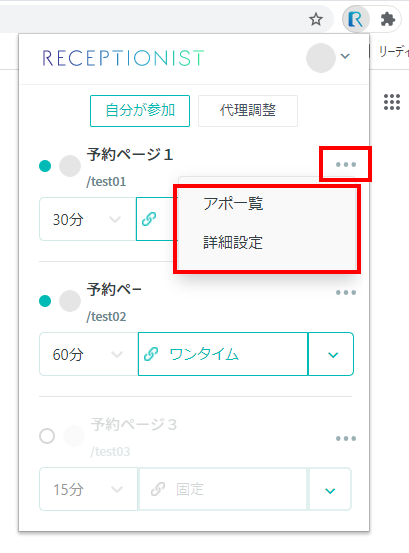Open the browser extensions puzzle icon
409x553 pixels.
[387, 19]
